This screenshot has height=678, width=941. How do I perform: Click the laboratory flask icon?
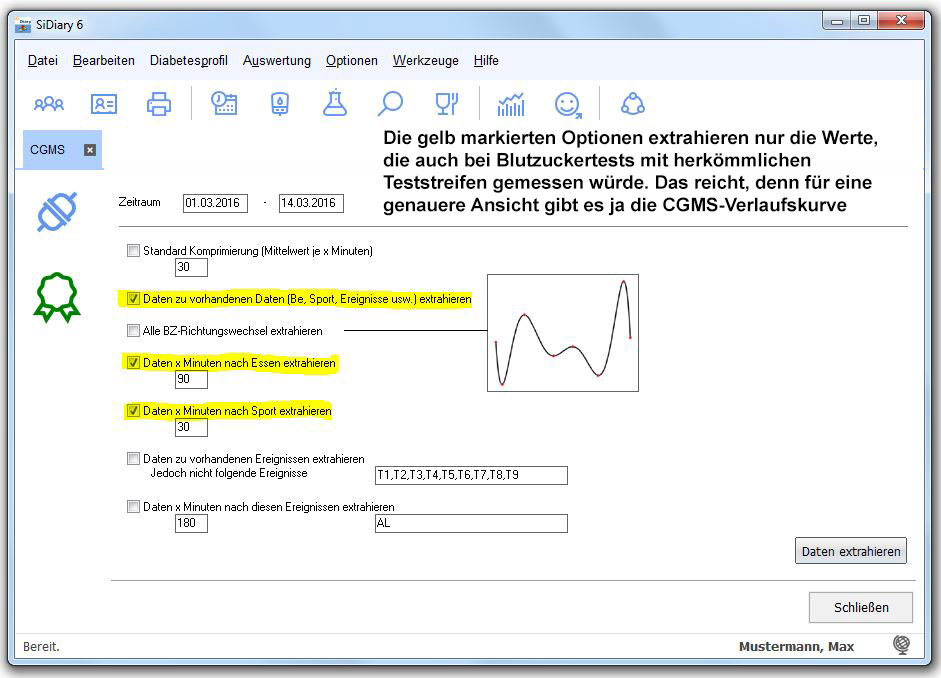pyautogui.click(x=335, y=103)
